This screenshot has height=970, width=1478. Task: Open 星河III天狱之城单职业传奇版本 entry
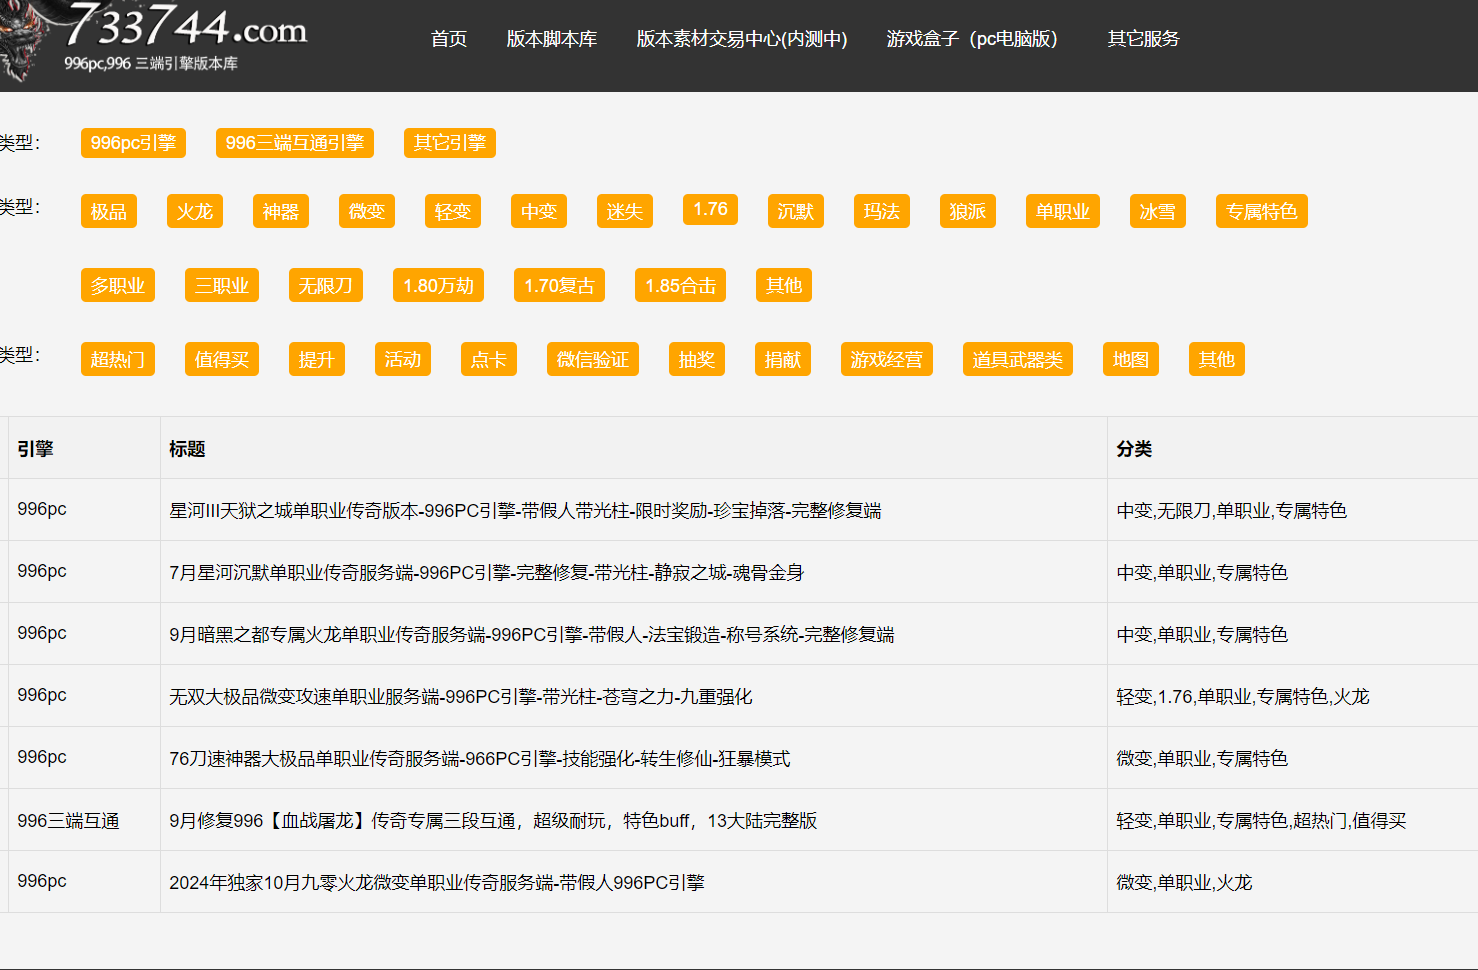coord(525,511)
